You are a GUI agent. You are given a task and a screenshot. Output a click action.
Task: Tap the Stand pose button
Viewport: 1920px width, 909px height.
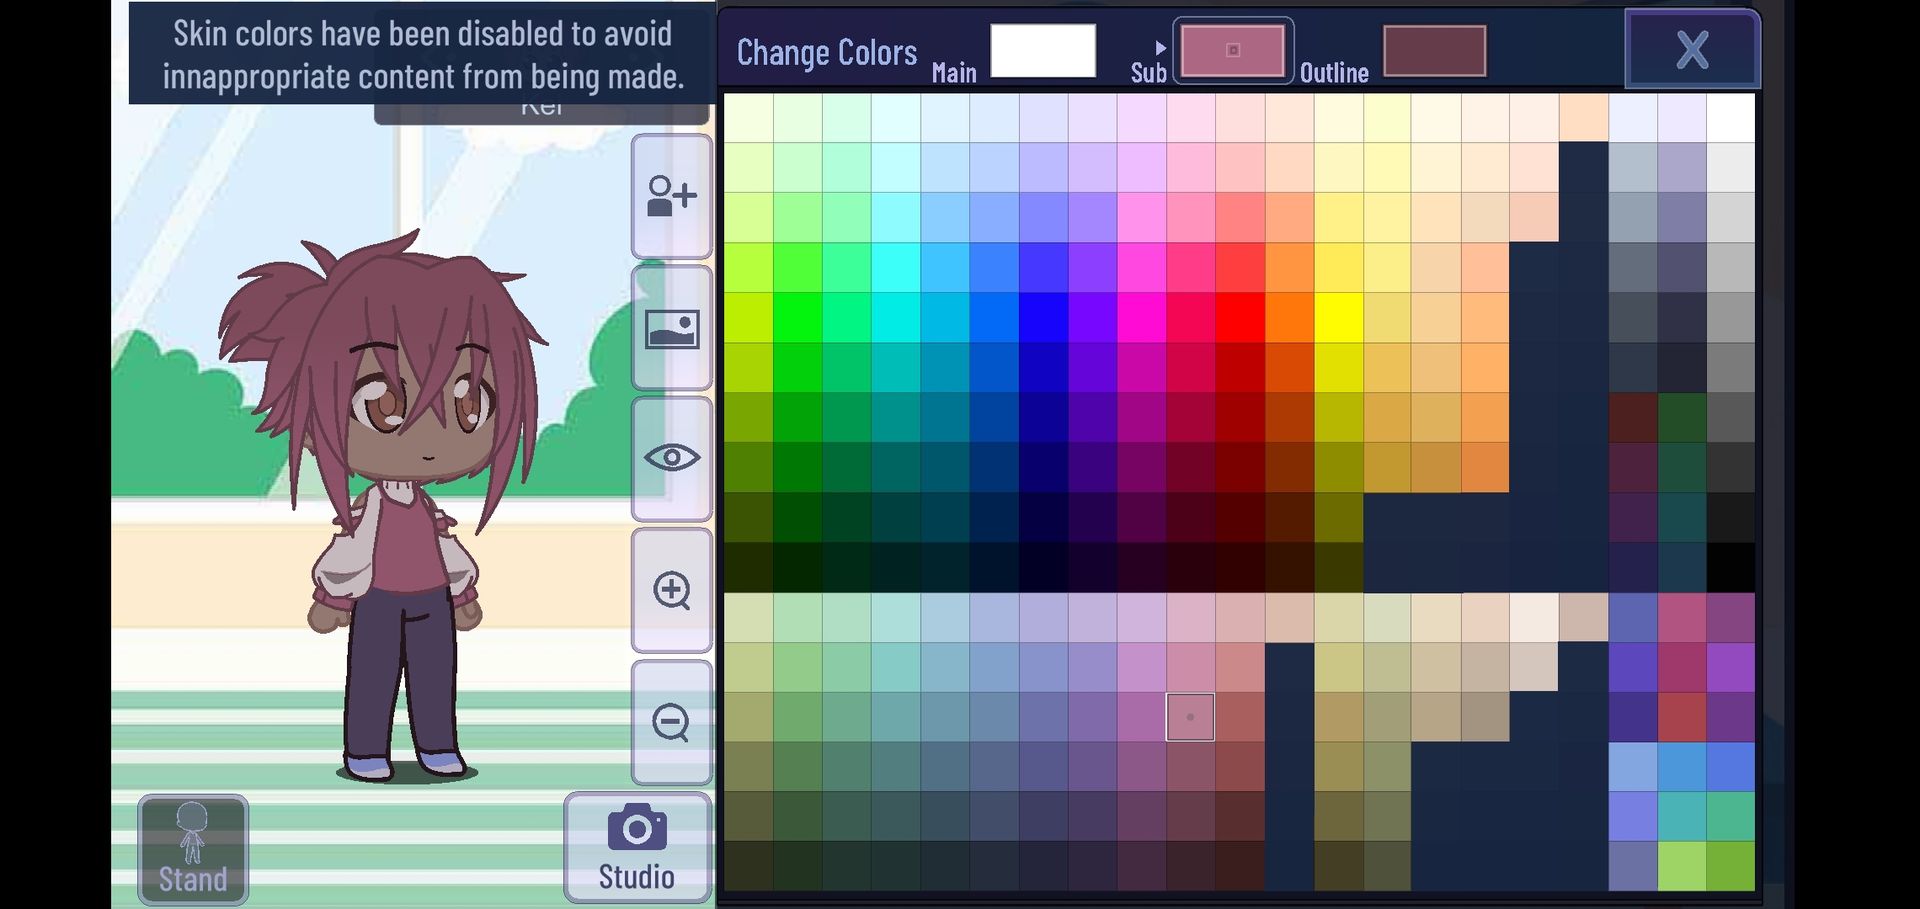(x=193, y=849)
